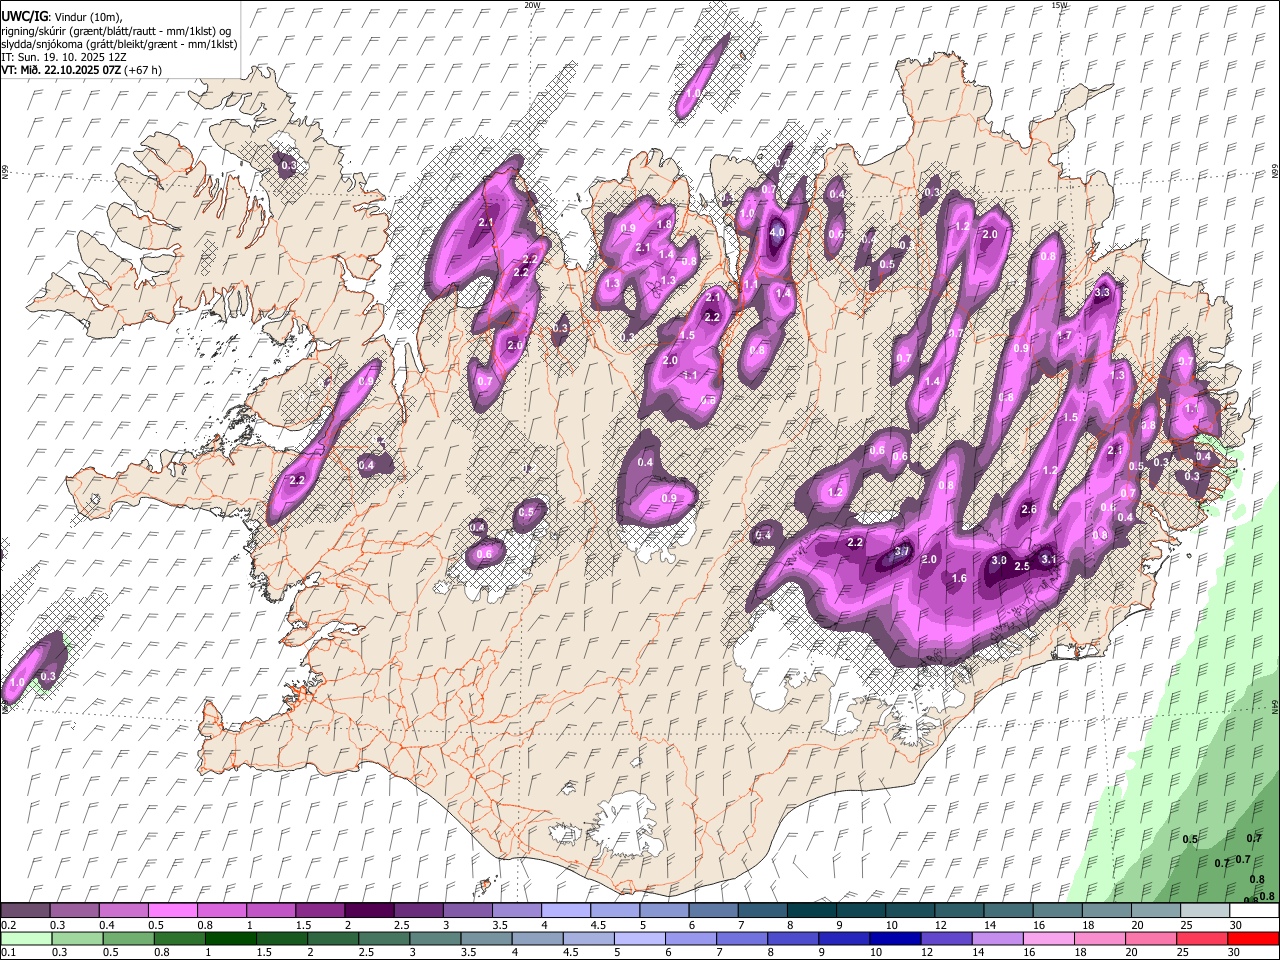Click the top legend swatch between 0.4 and 0.5
Viewport: 1280px width, 960px height.
point(124,911)
